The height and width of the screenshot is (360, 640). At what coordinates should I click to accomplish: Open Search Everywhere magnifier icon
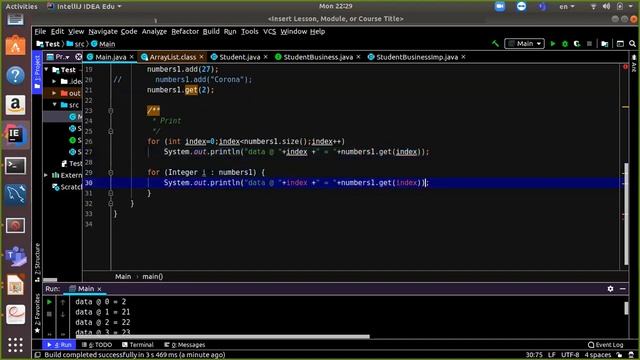point(632,44)
